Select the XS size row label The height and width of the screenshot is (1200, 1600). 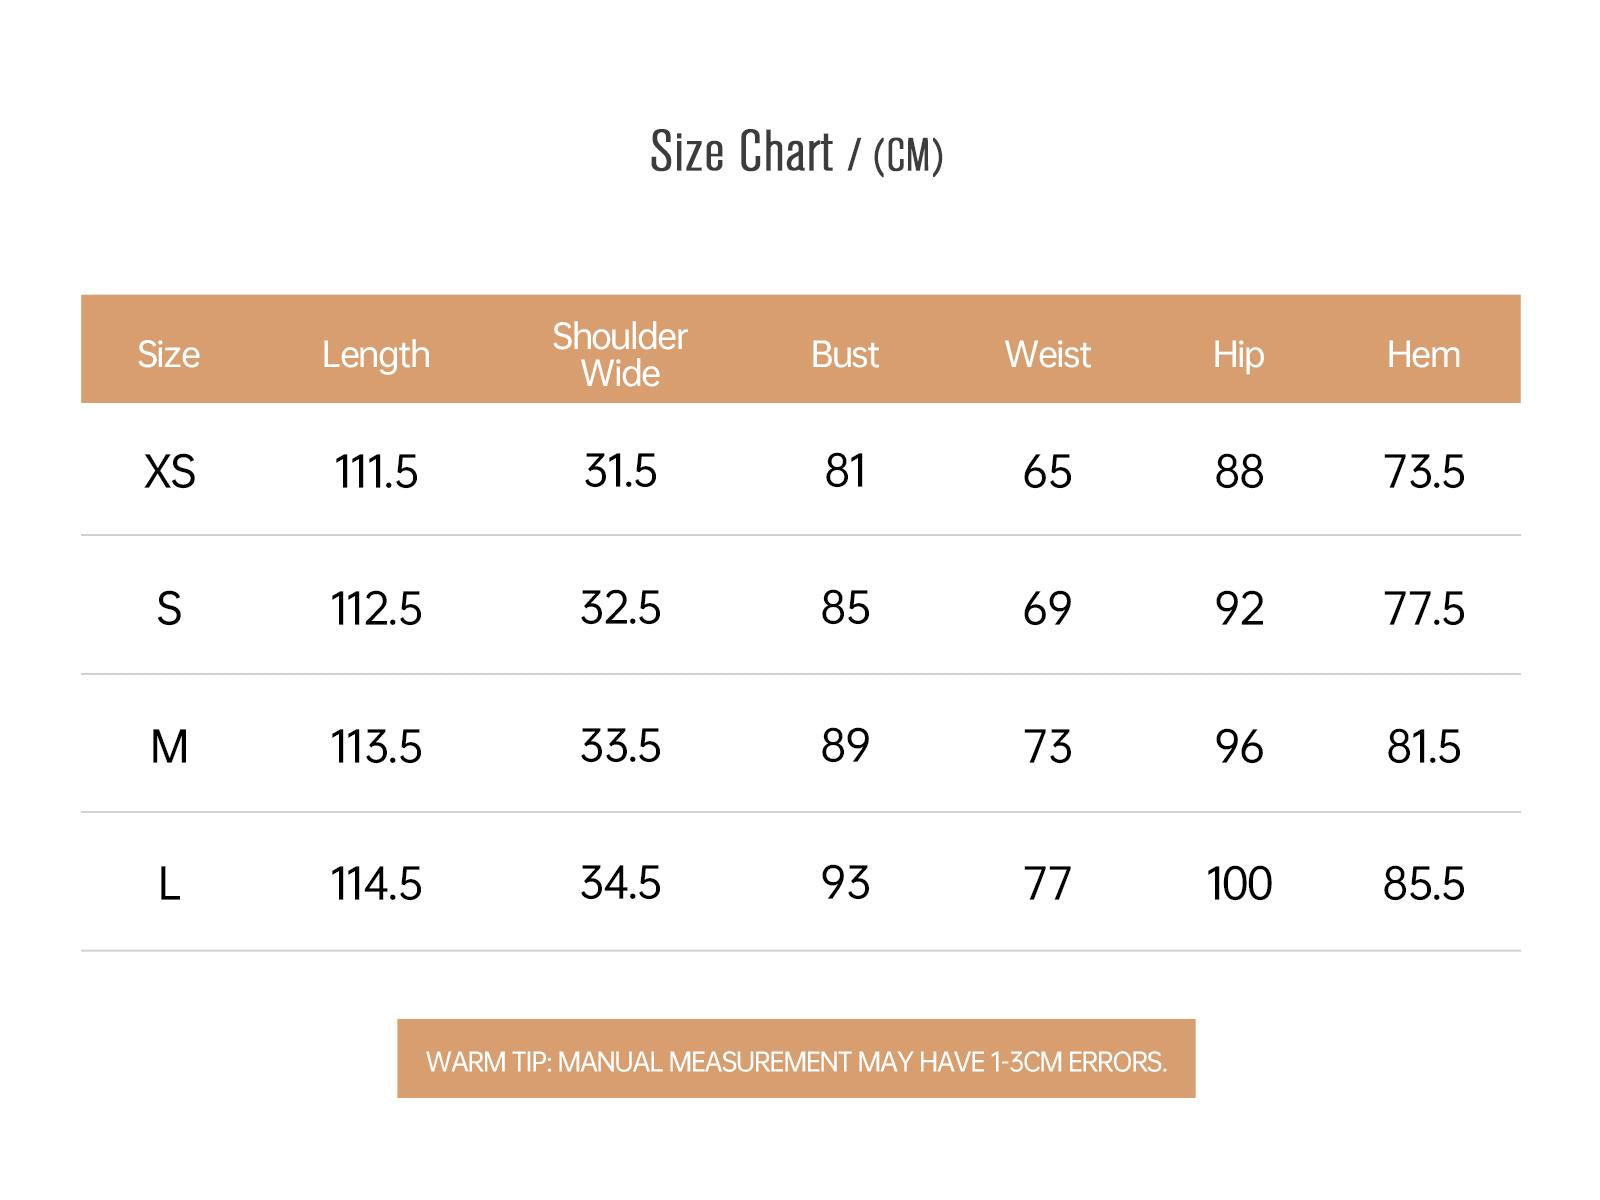[x=169, y=472]
